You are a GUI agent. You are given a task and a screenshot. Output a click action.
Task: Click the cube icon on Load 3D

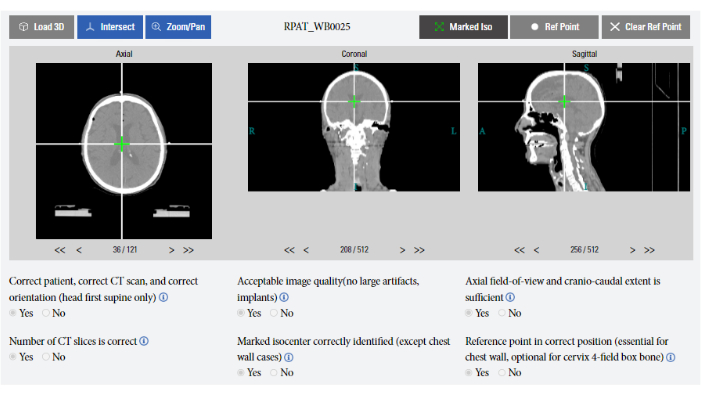point(24,27)
